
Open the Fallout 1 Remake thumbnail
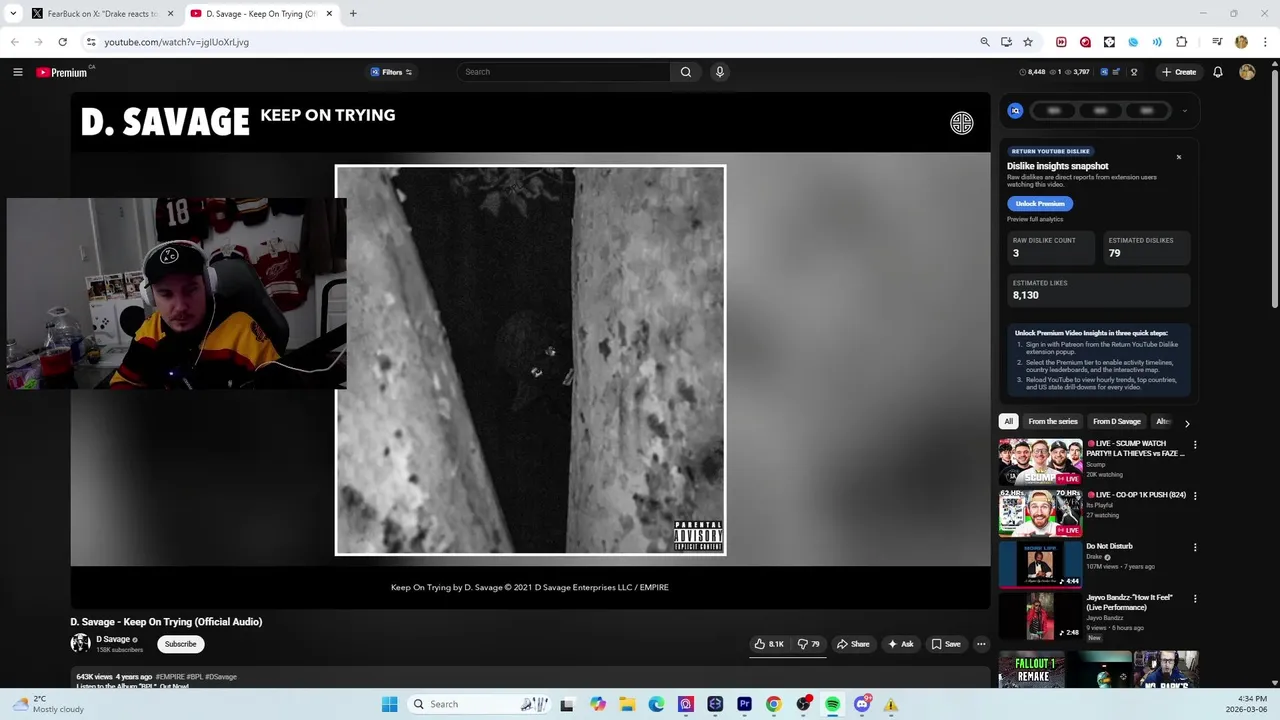[x=1030, y=670]
